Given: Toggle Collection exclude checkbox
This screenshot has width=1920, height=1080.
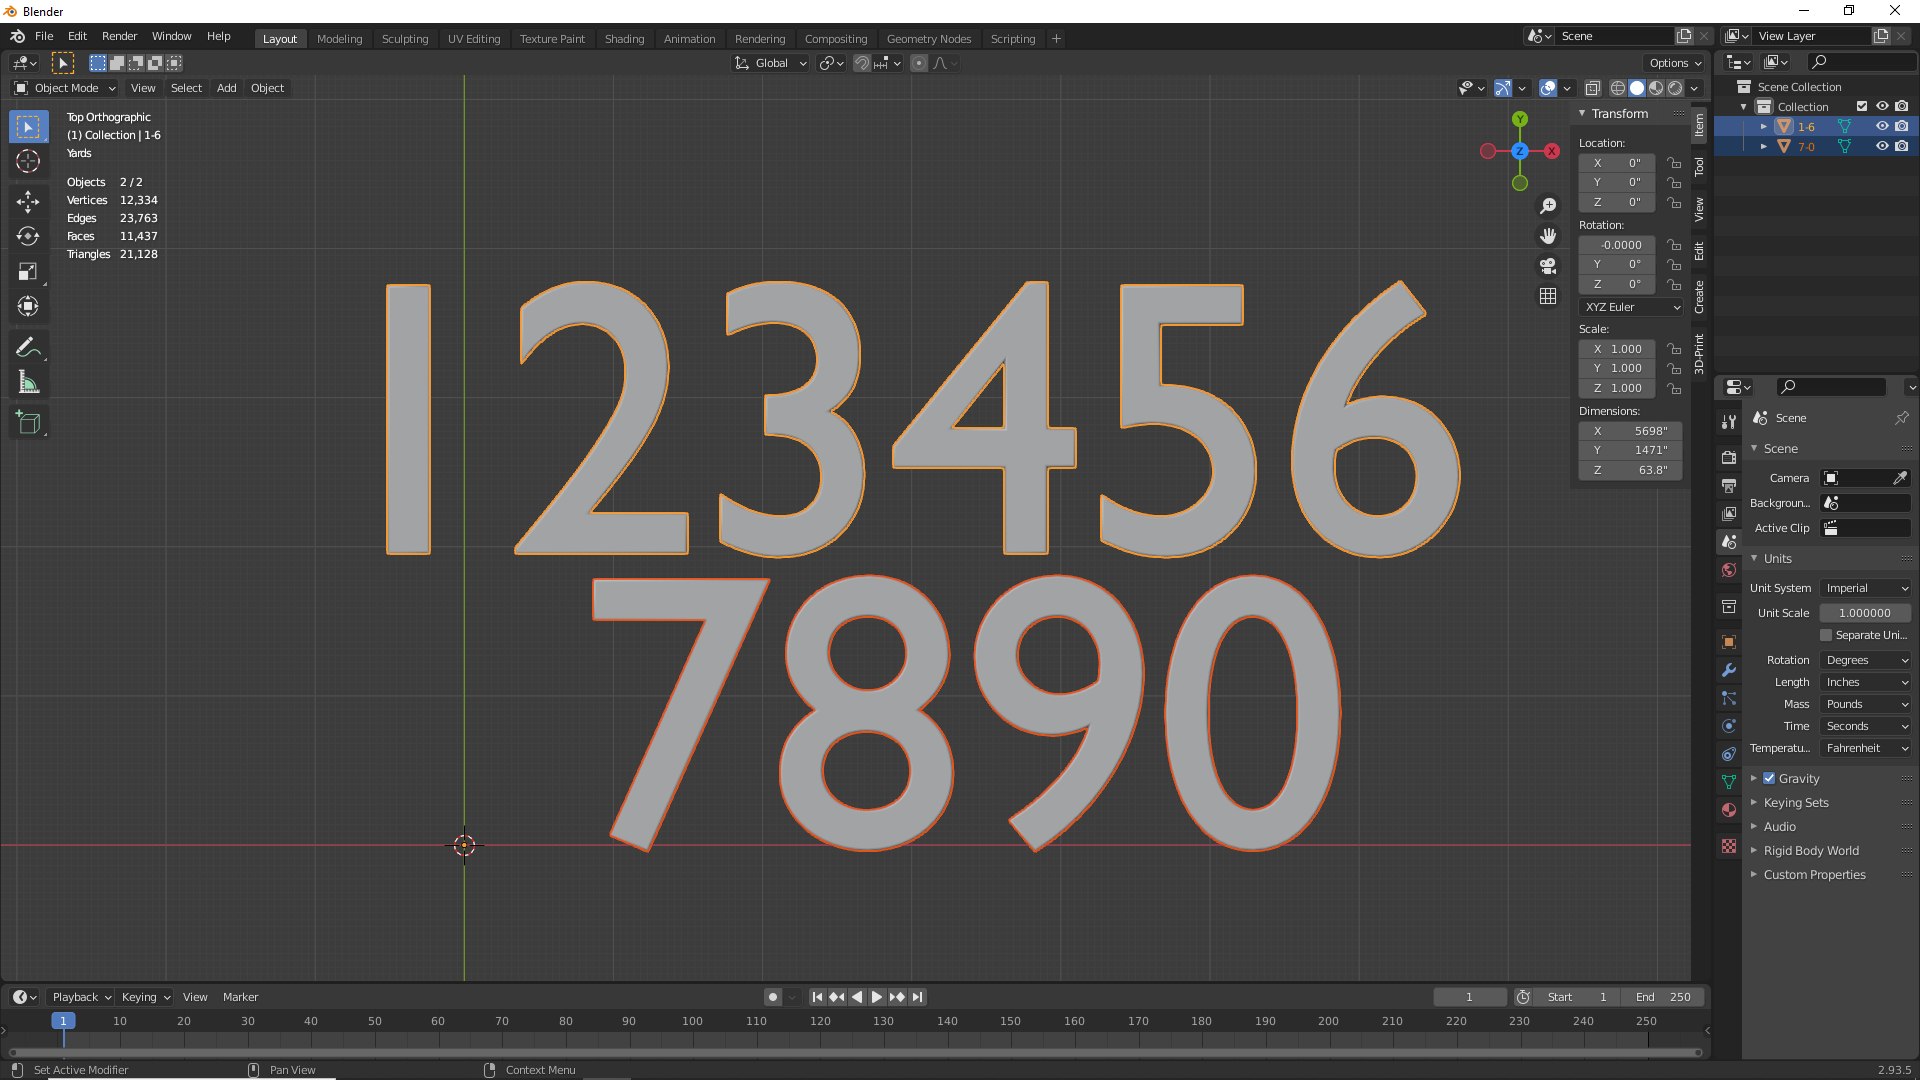Looking at the screenshot, I should coord(1862,106).
